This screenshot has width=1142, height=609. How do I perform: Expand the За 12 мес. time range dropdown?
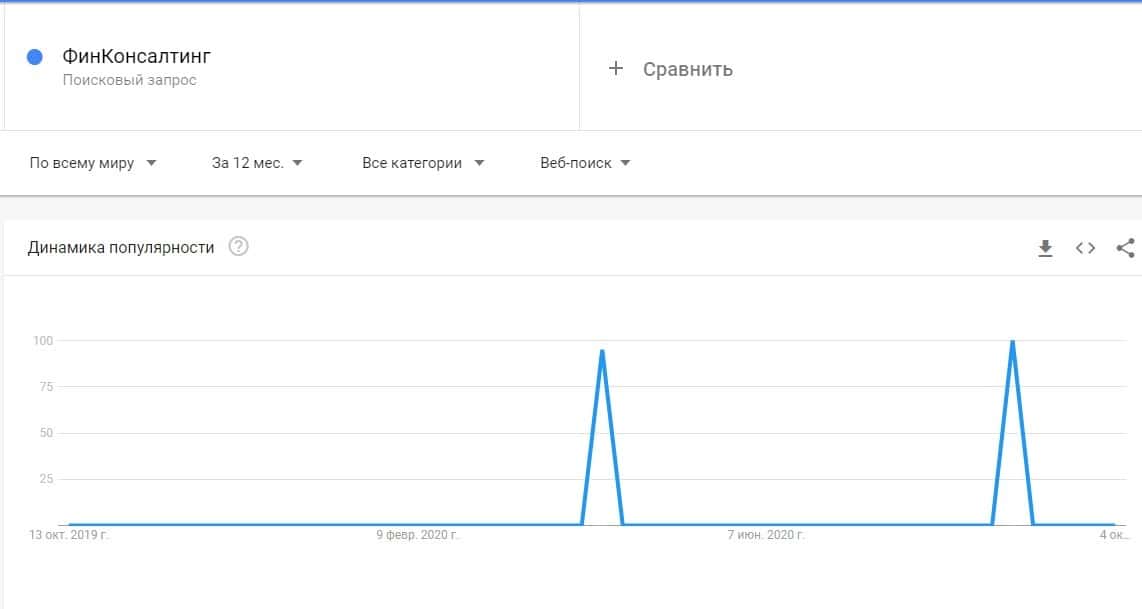click(257, 163)
